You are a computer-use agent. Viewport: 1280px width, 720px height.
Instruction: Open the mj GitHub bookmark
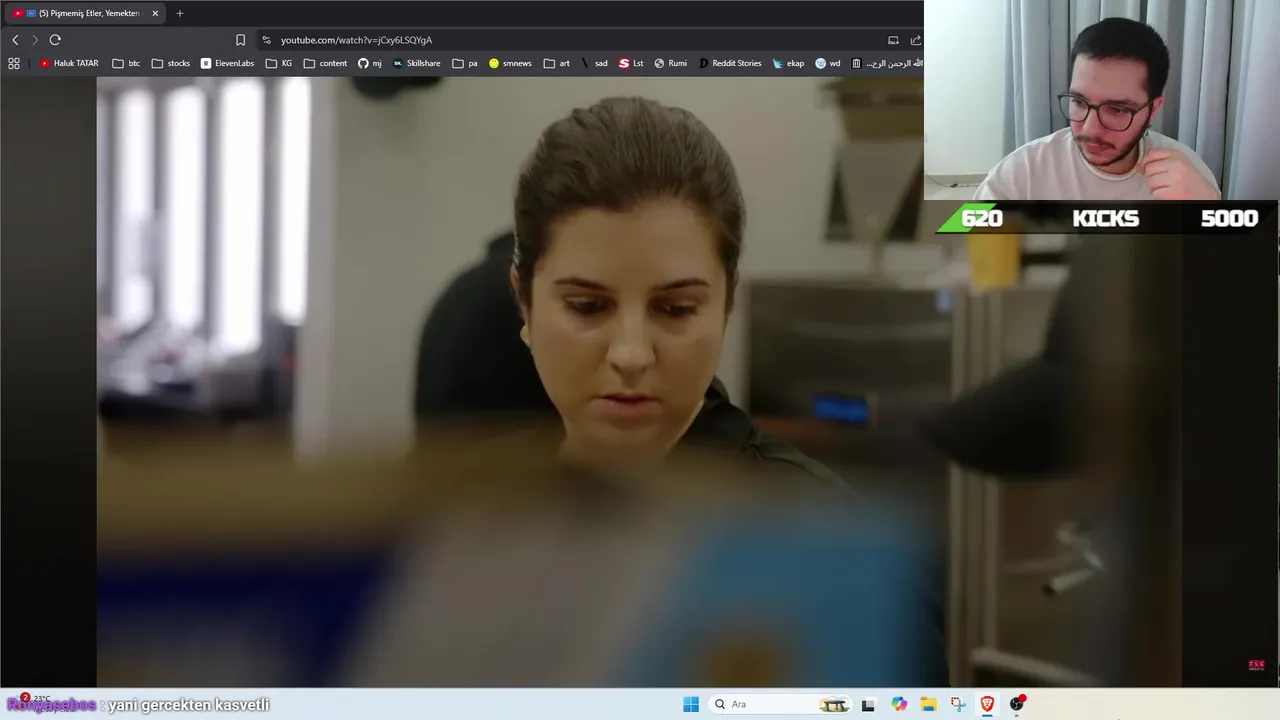pyautogui.click(x=370, y=63)
